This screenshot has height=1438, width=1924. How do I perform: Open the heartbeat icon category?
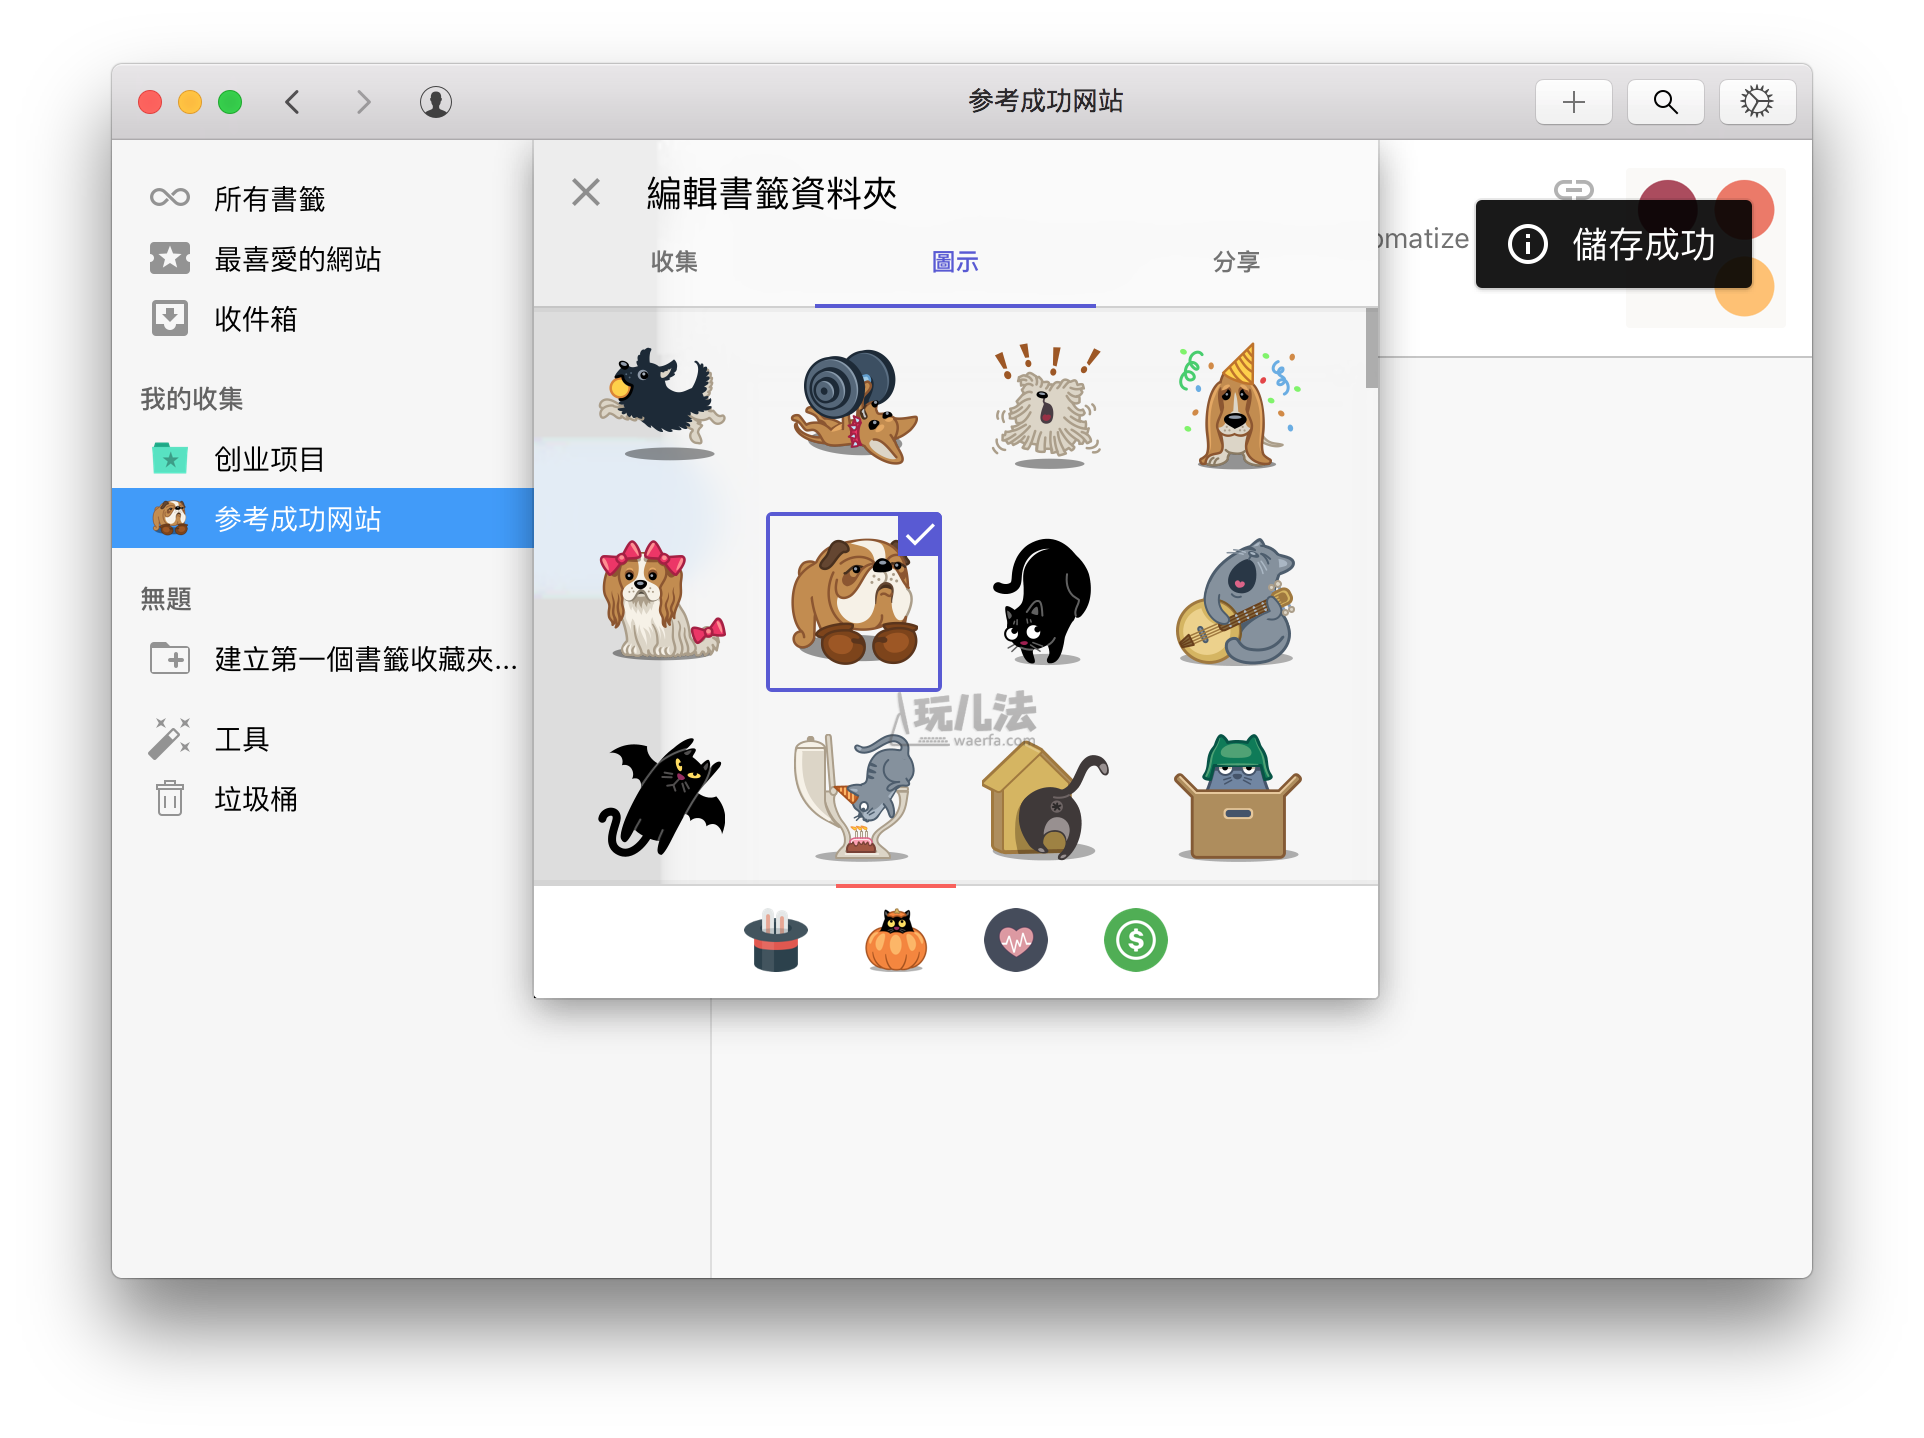coord(1016,940)
